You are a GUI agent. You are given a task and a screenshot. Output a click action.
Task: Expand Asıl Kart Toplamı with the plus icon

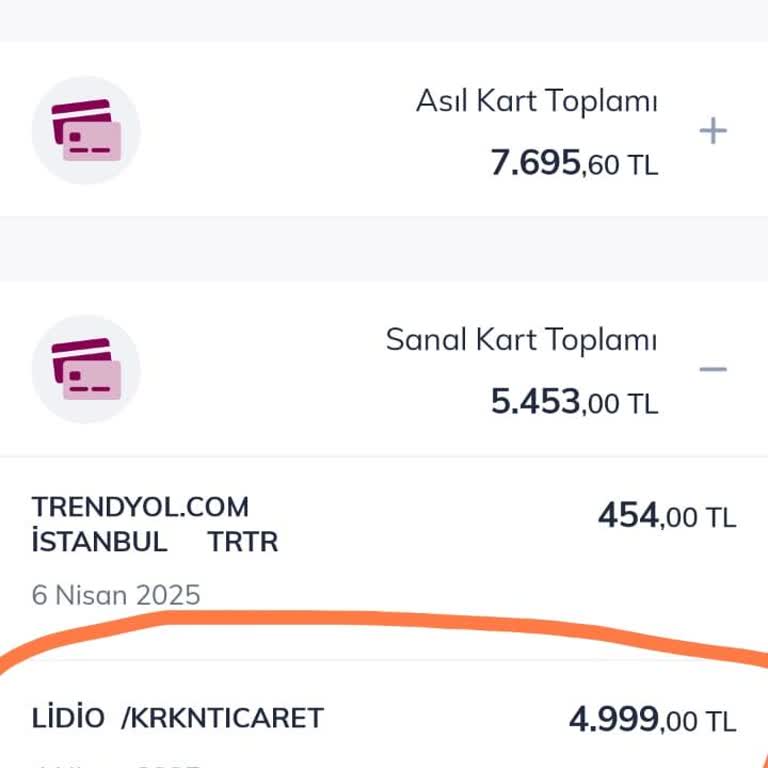click(x=712, y=131)
